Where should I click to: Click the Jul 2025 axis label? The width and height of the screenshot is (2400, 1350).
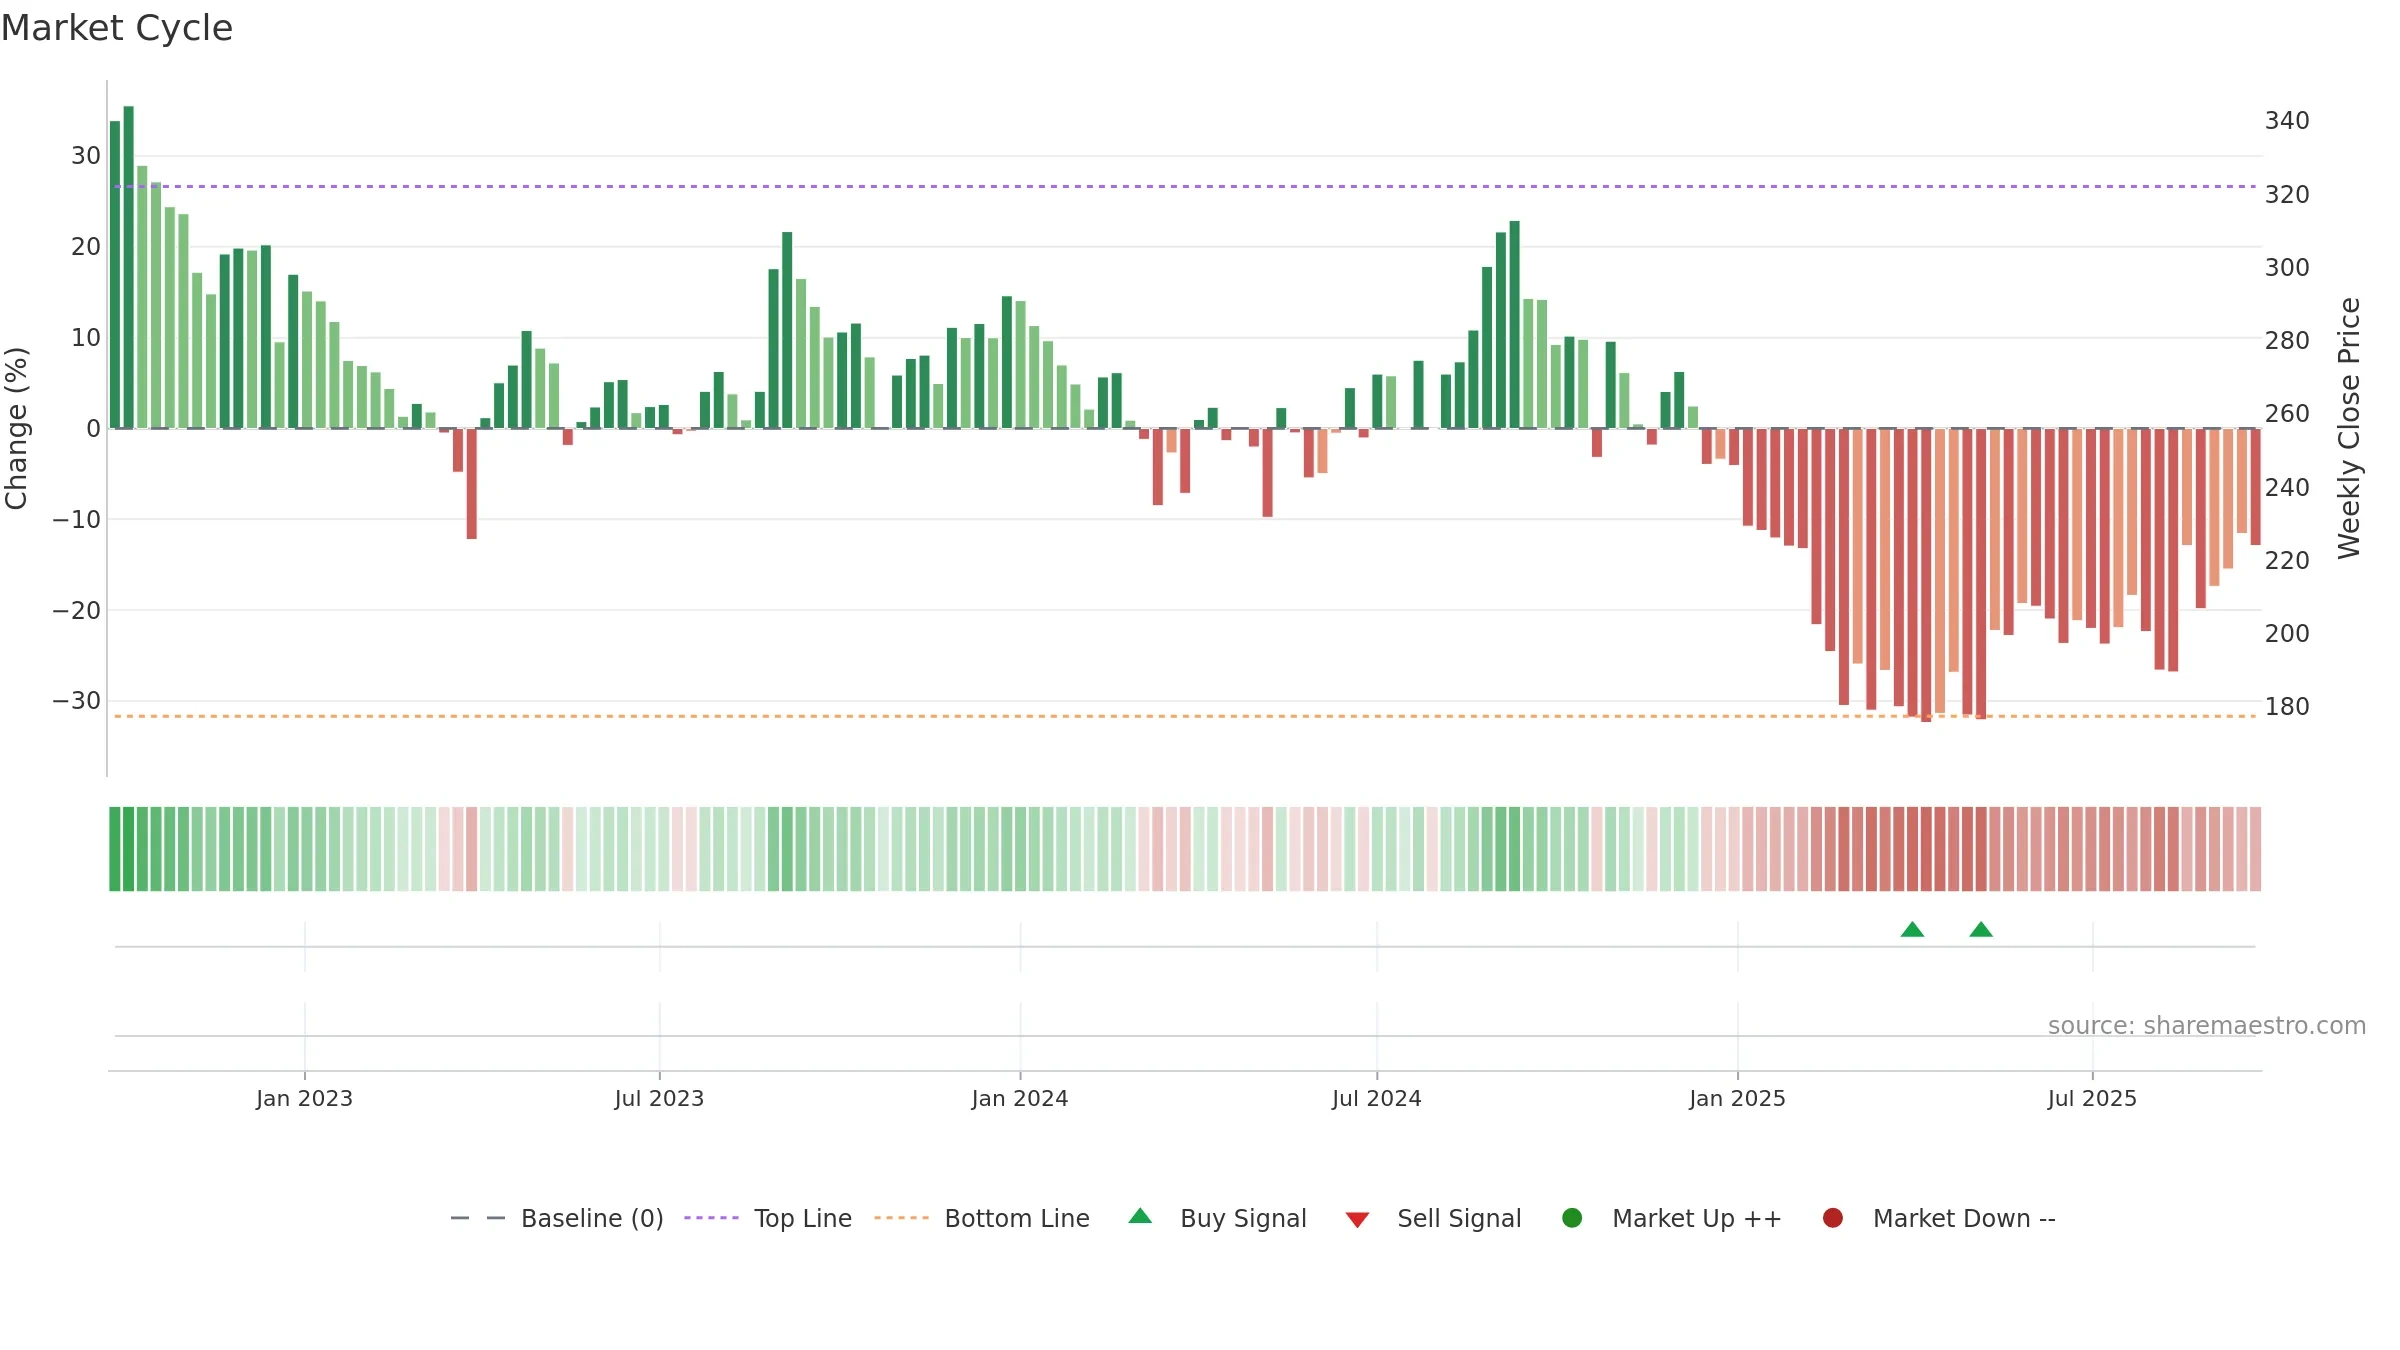(x=2092, y=1098)
